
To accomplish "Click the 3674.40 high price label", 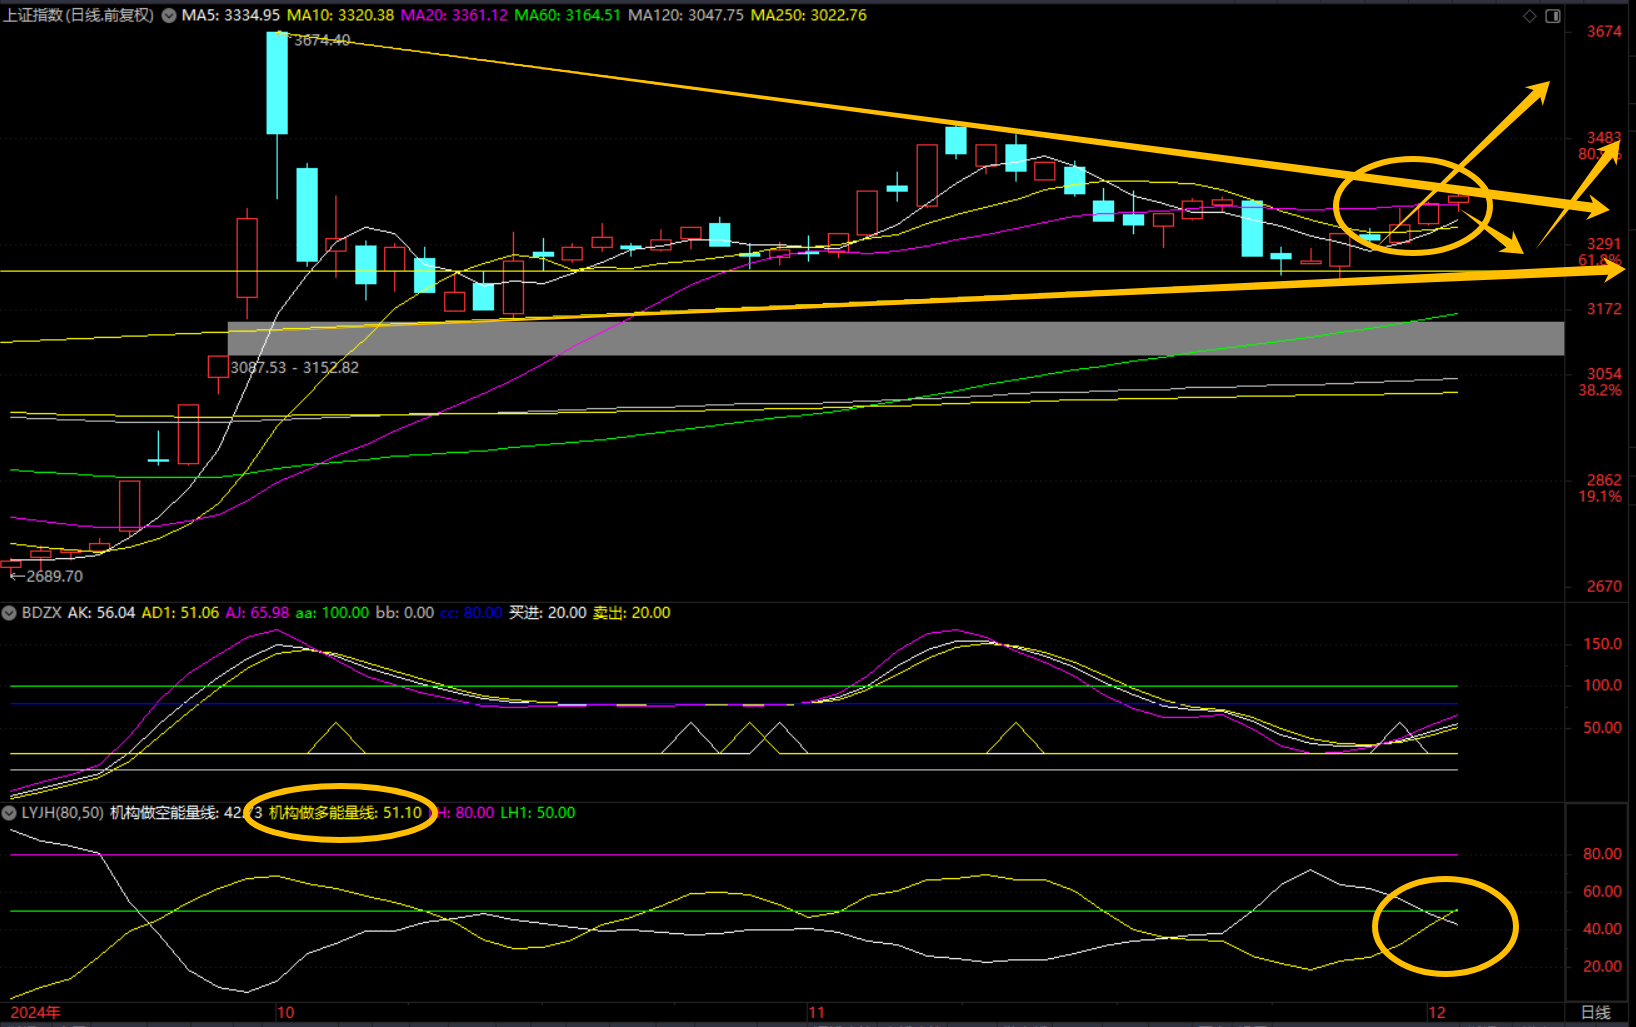I will point(322,40).
